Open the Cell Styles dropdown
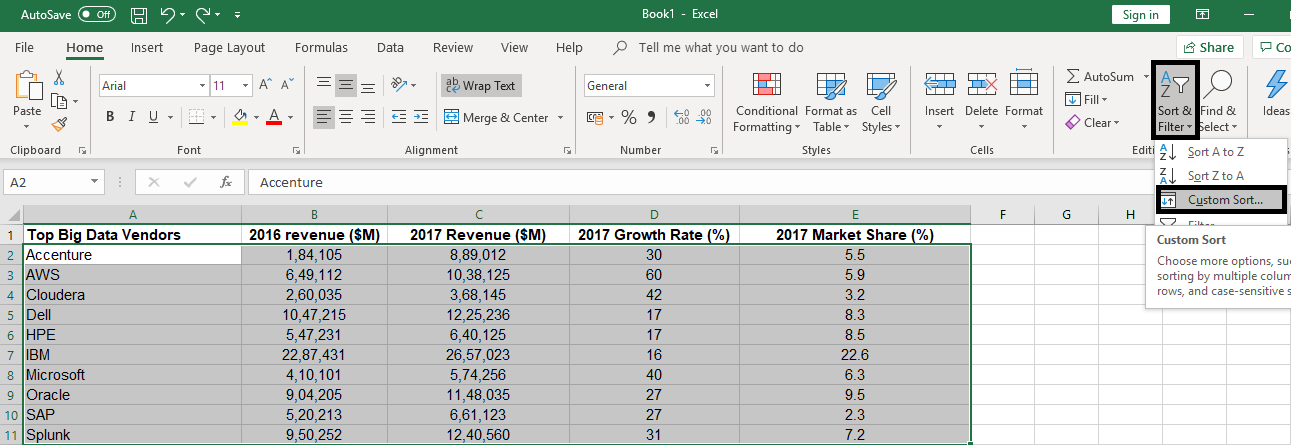1291x445 pixels. pyautogui.click(x=881, y=103)
